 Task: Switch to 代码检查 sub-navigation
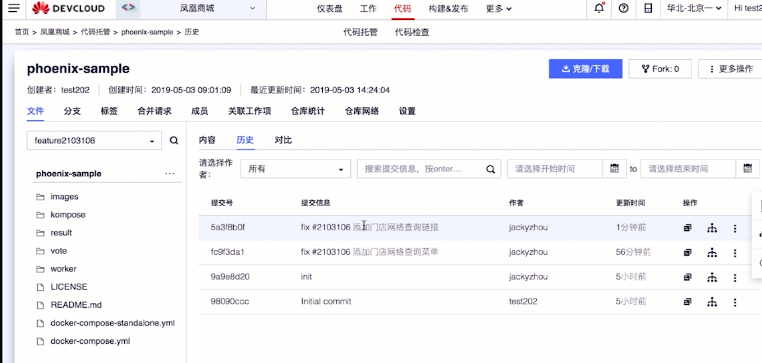point(412,33)
